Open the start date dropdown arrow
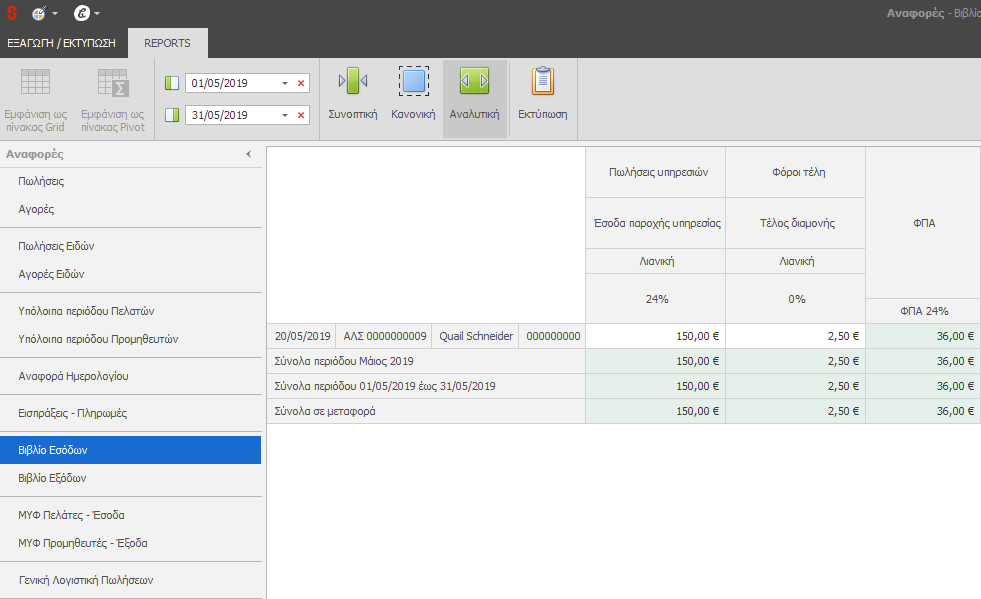The image size is (981, 599). click(284, 83)
